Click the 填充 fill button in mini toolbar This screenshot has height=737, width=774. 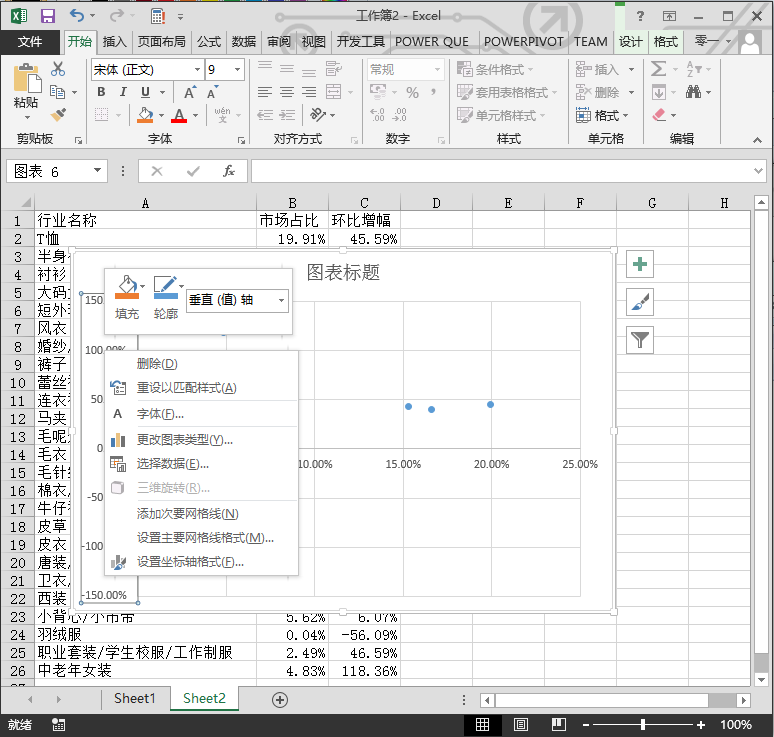click(x=127, y=297)
